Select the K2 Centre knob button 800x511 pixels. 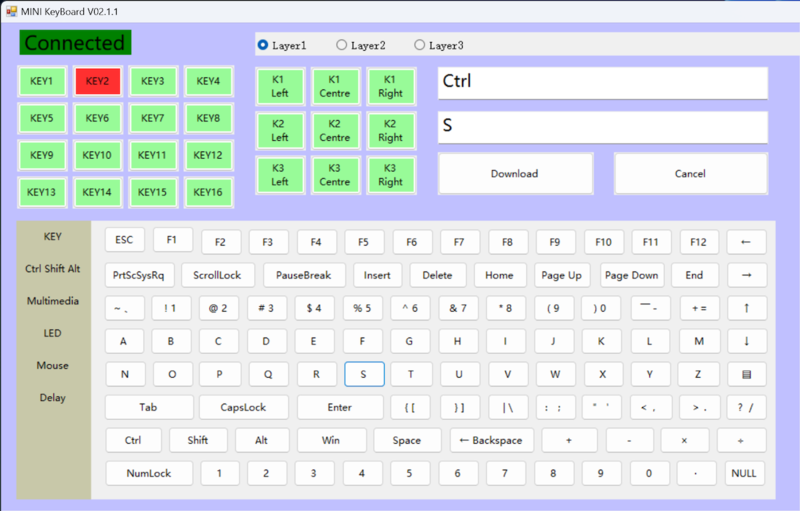click(x=334, y=130)
